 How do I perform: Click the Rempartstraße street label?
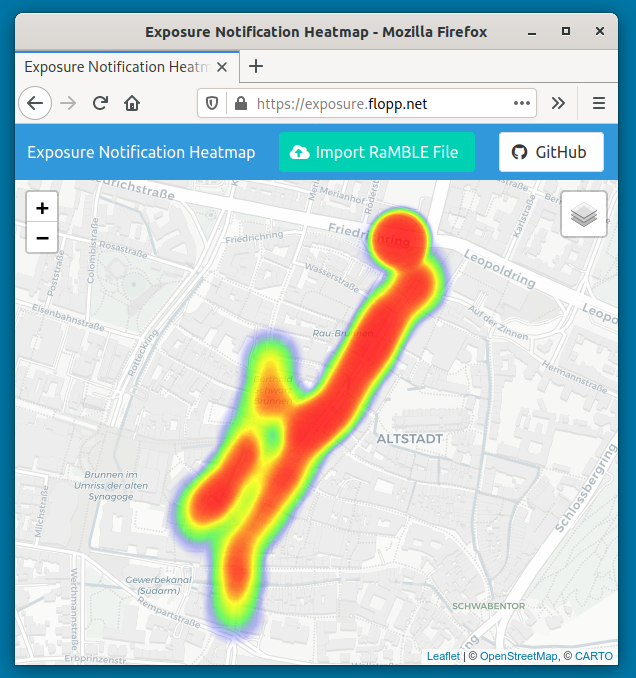coord(169,612)
